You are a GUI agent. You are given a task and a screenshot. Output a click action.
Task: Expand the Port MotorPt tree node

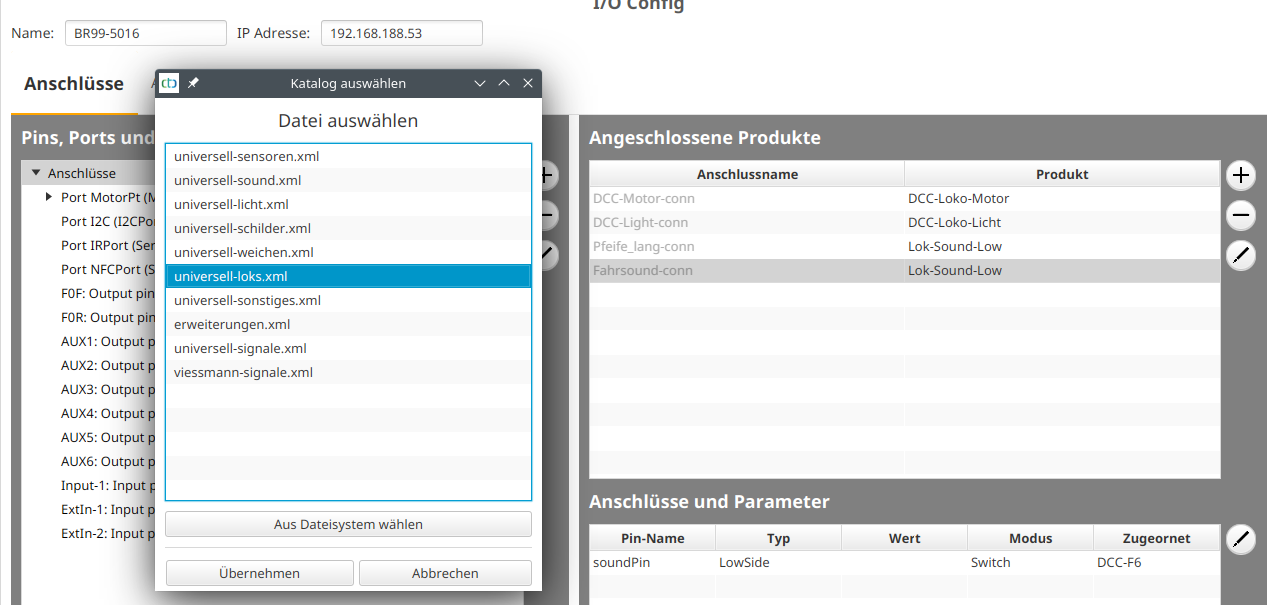[49, 197]
